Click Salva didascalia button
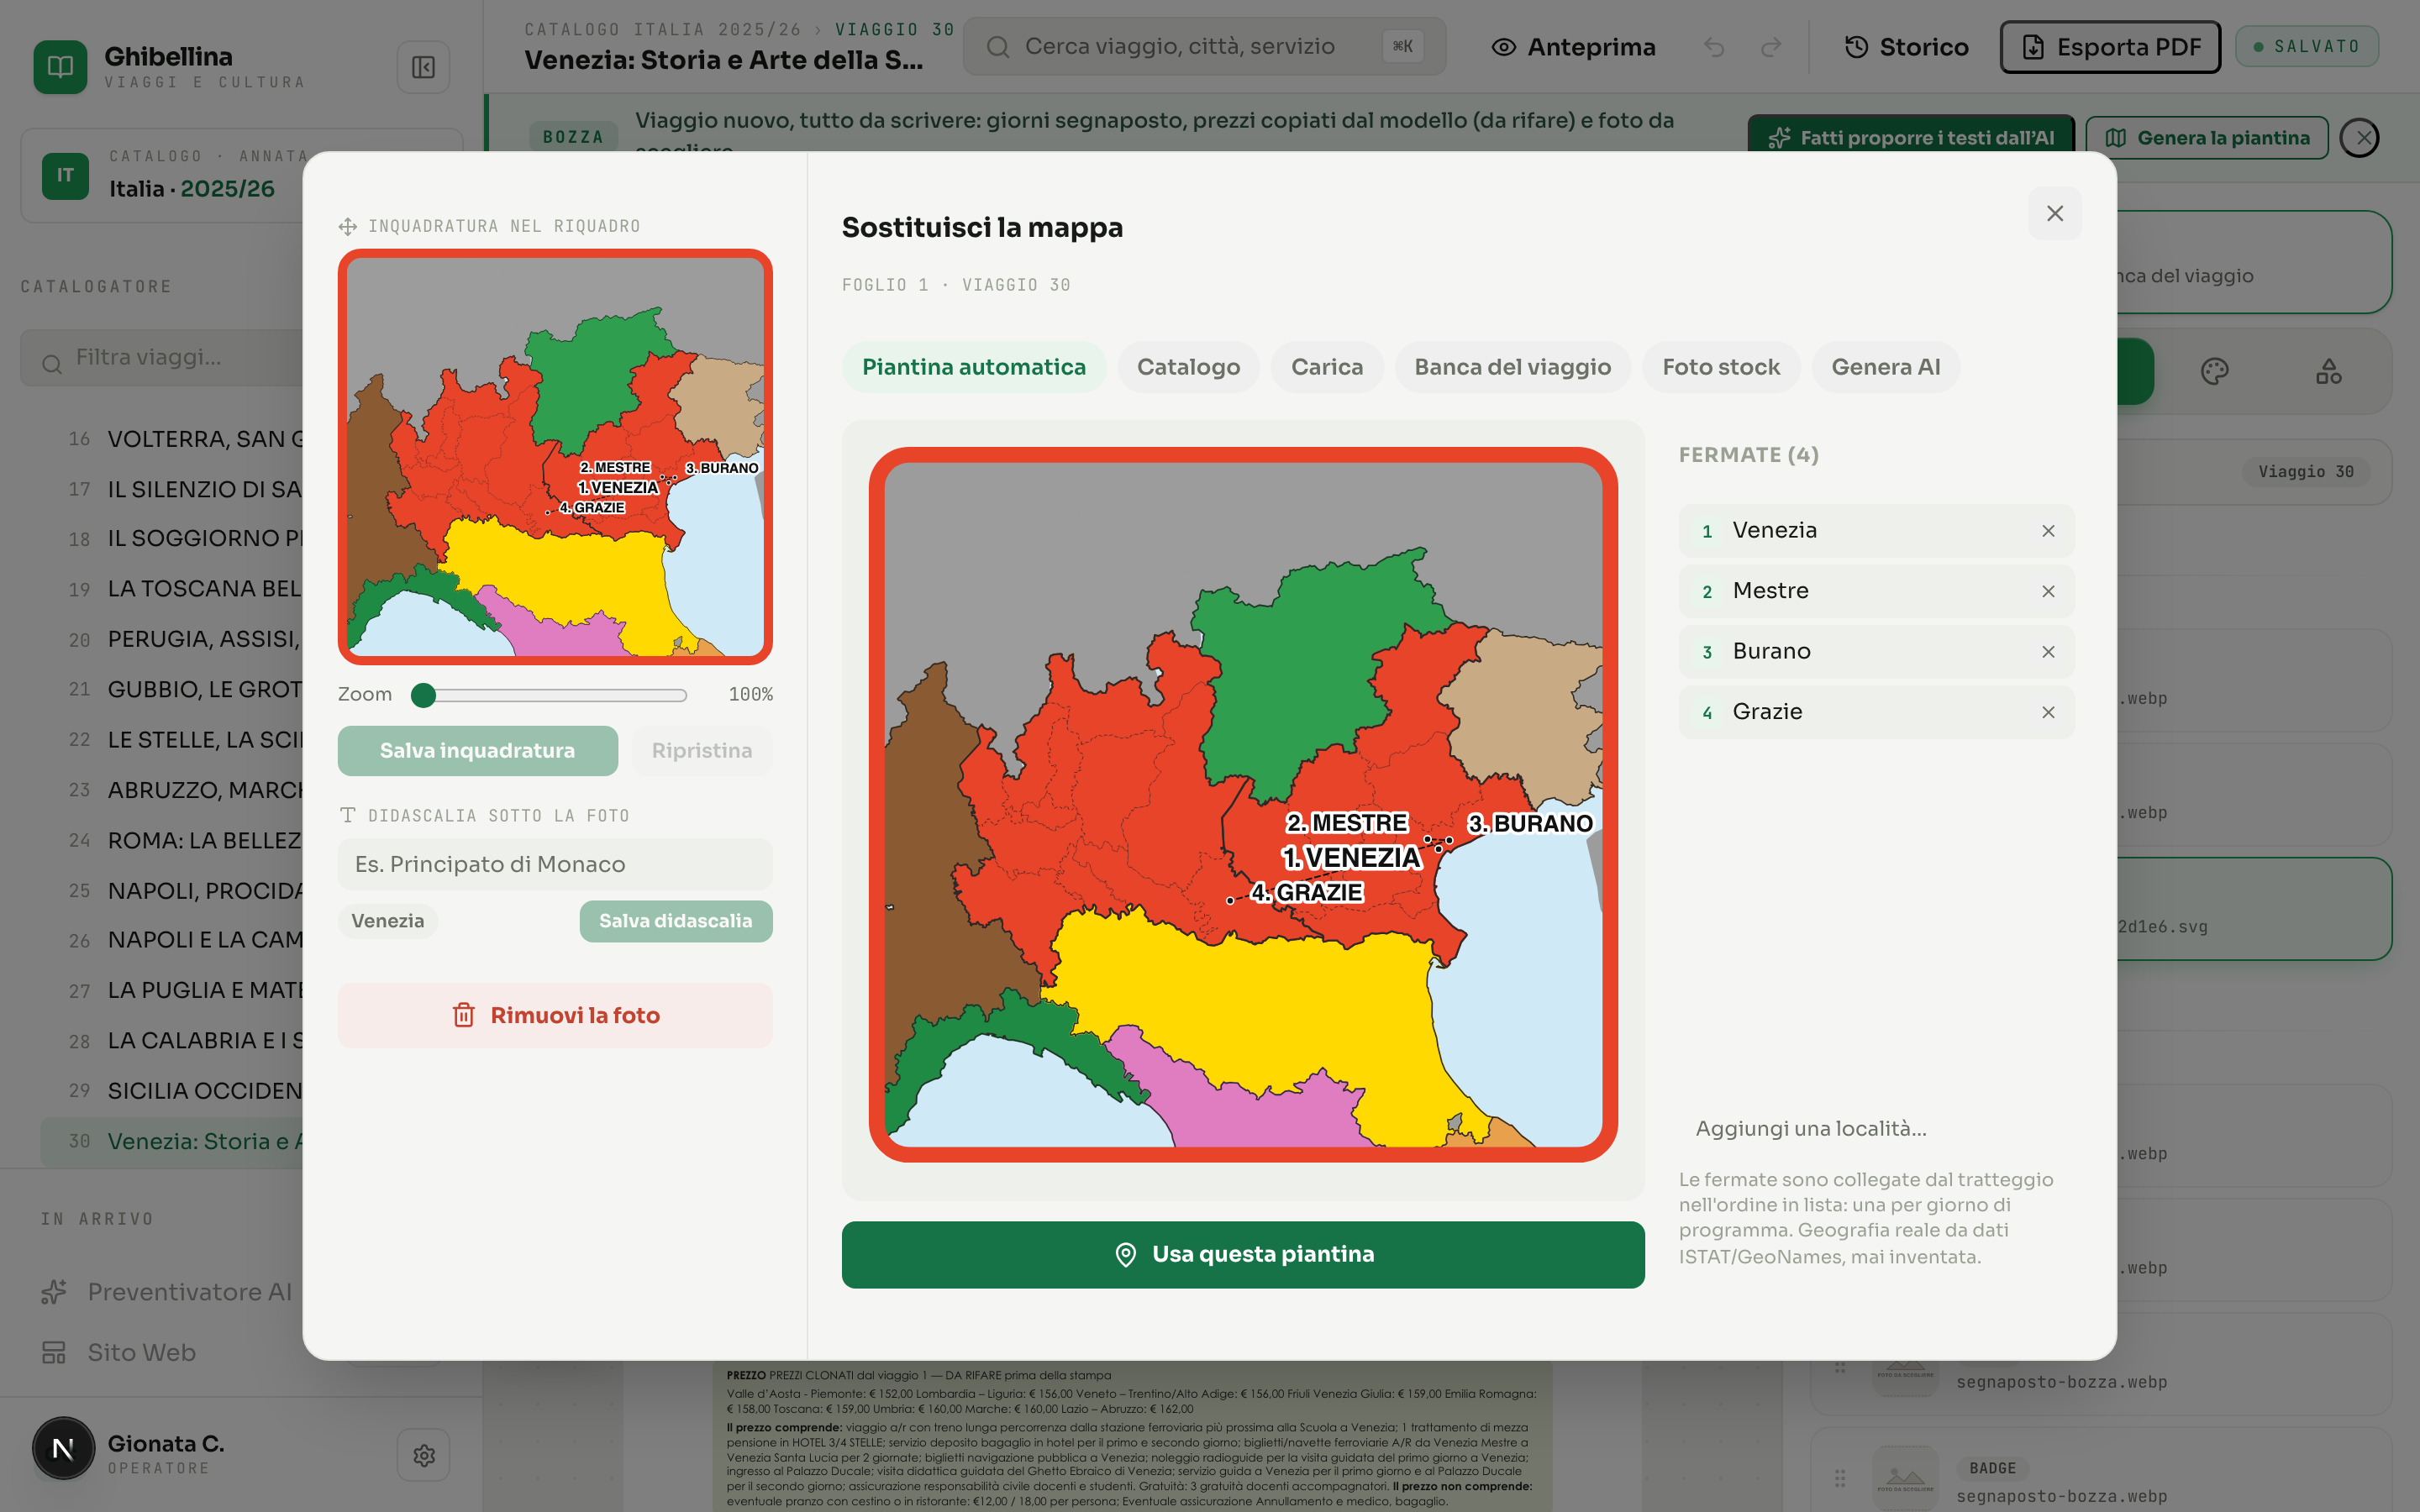Screen dimensions: 2420x1512 (675, 921)
